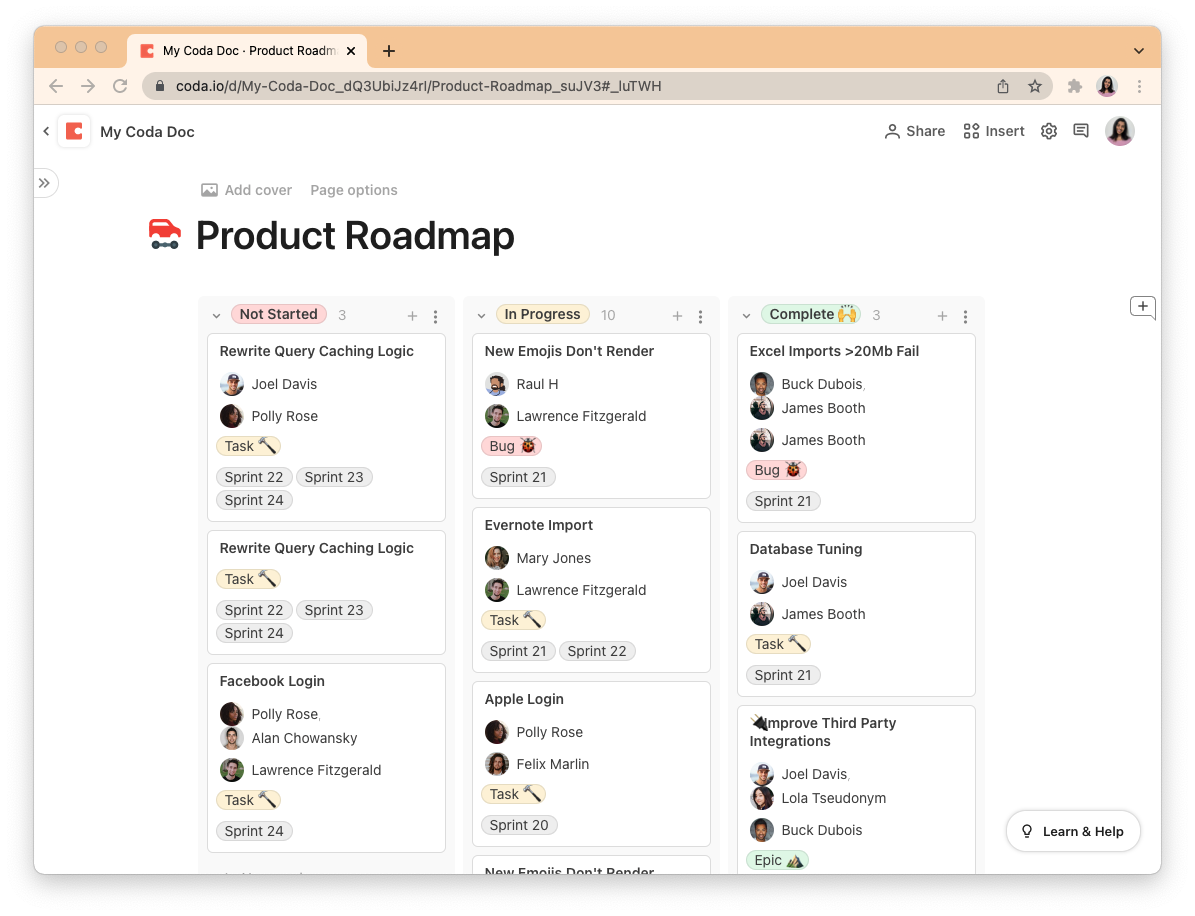
Task: Open the Database Tuning card
Action: (x=857, y=613)
